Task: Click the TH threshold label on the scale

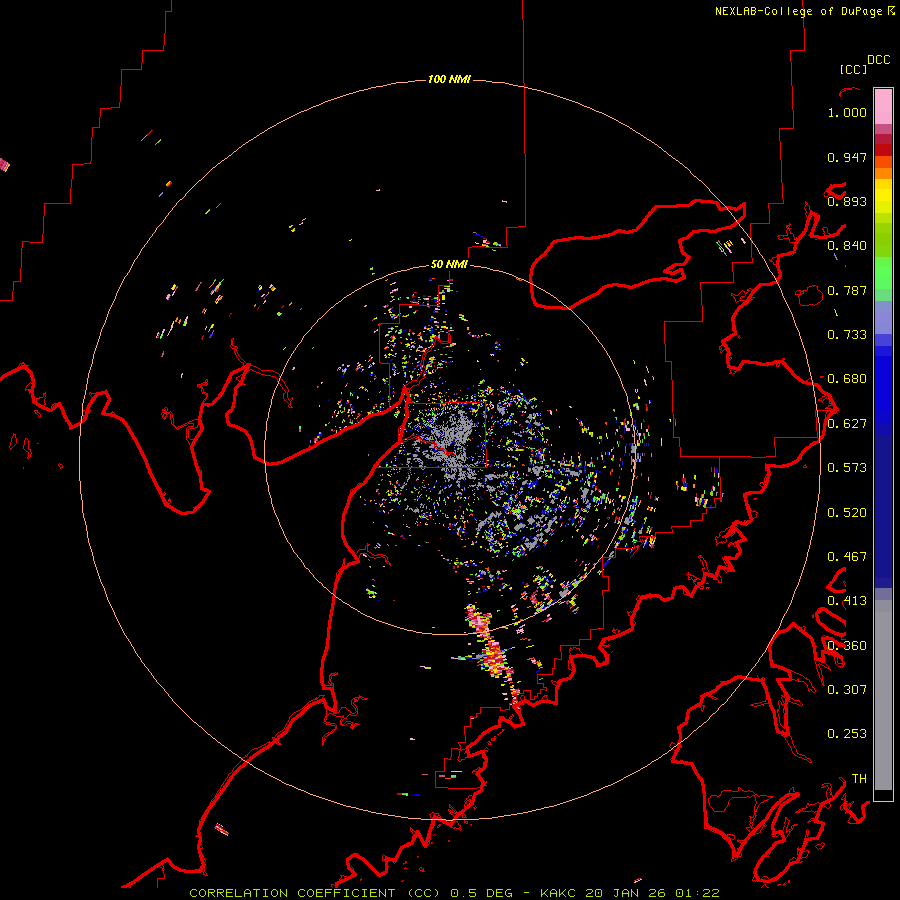Action: click(859, 778)
